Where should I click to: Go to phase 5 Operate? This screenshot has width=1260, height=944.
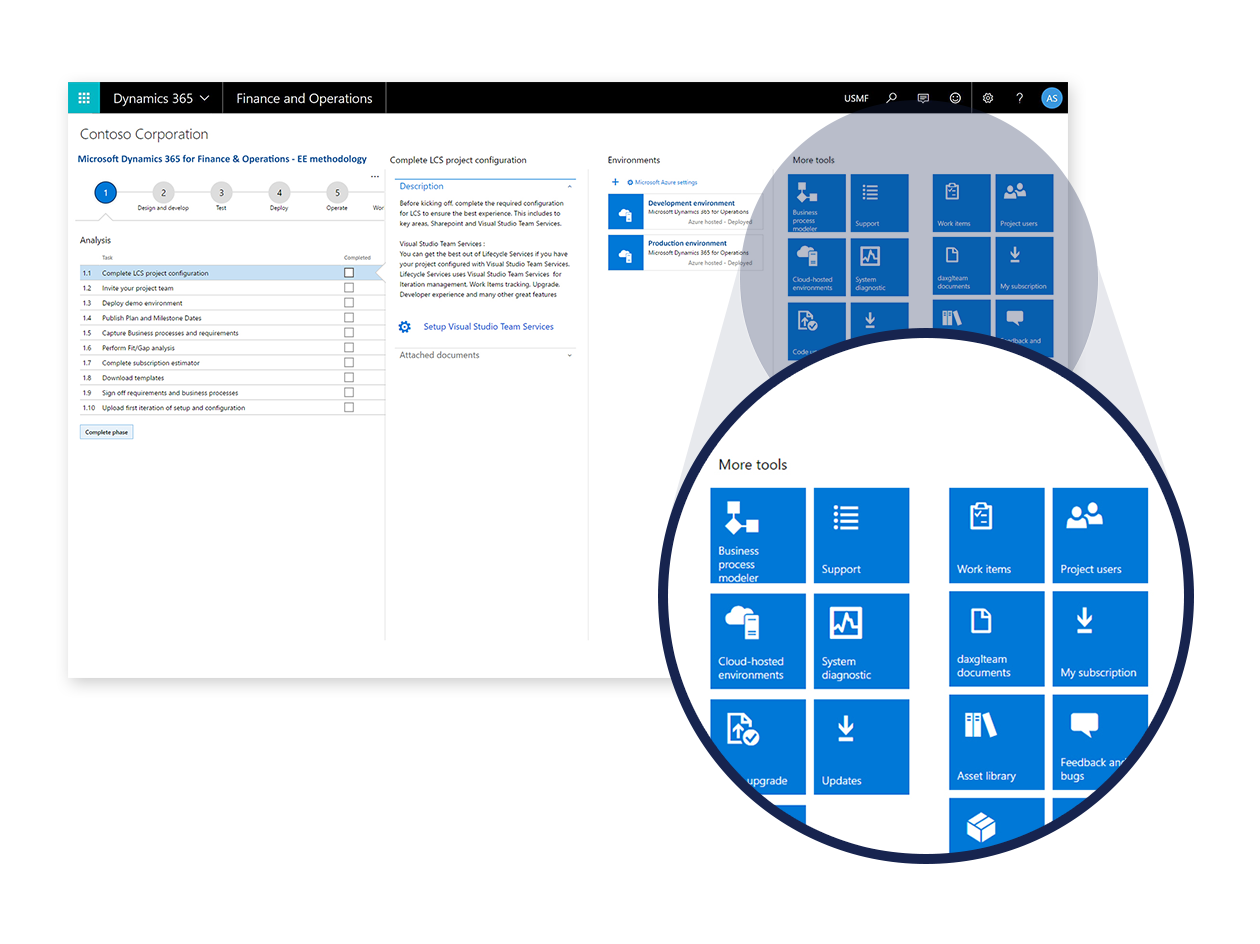338,193
